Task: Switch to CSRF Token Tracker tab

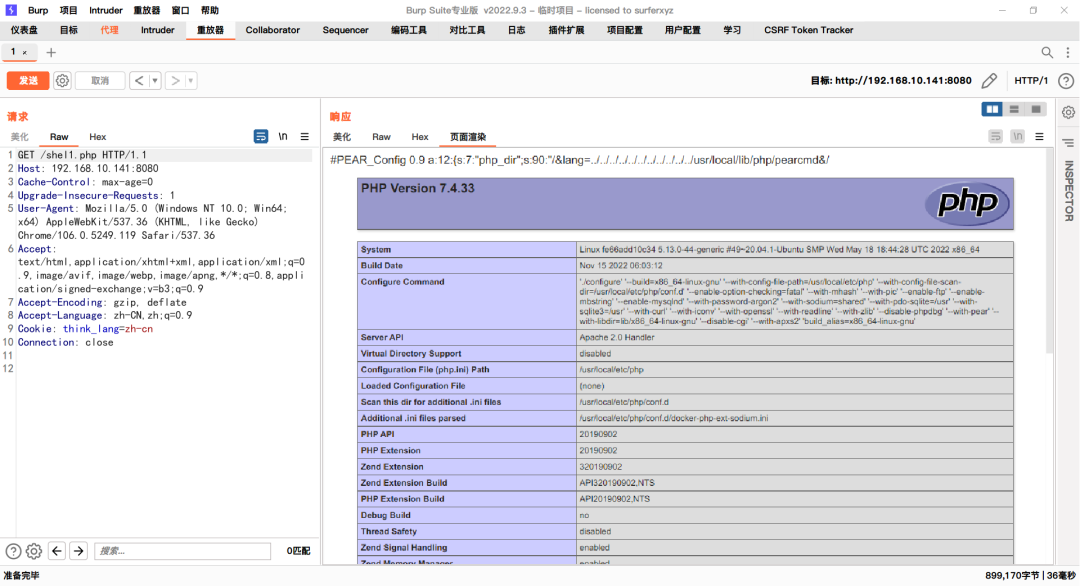Action: (809, 30)
